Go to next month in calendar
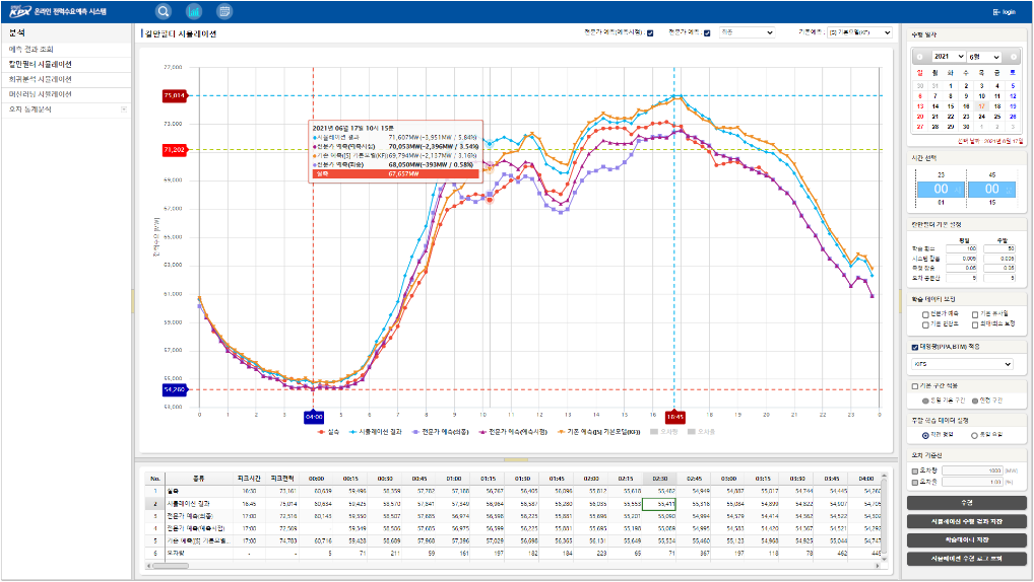Image resolution: width=1034 pixels, height=582 pixels. pos(1016,57)
